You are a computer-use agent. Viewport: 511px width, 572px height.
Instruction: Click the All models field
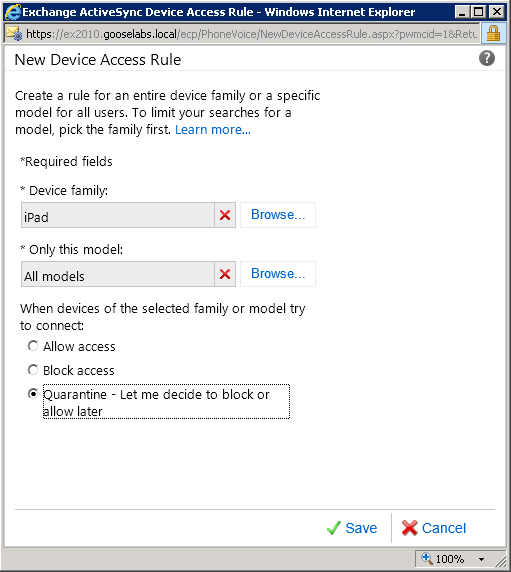(118, 274)
